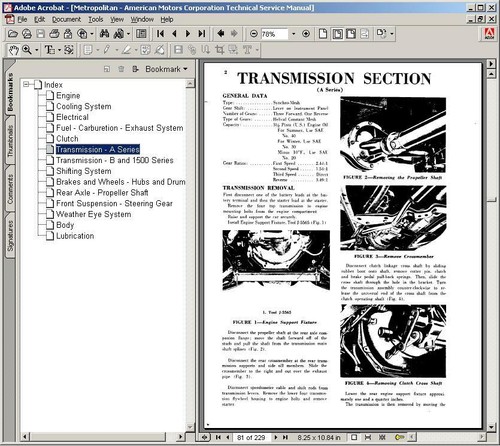This screenshot has height=446, width=500.
Task: Click the status bar page number field
Action: (x=251, y=437)
